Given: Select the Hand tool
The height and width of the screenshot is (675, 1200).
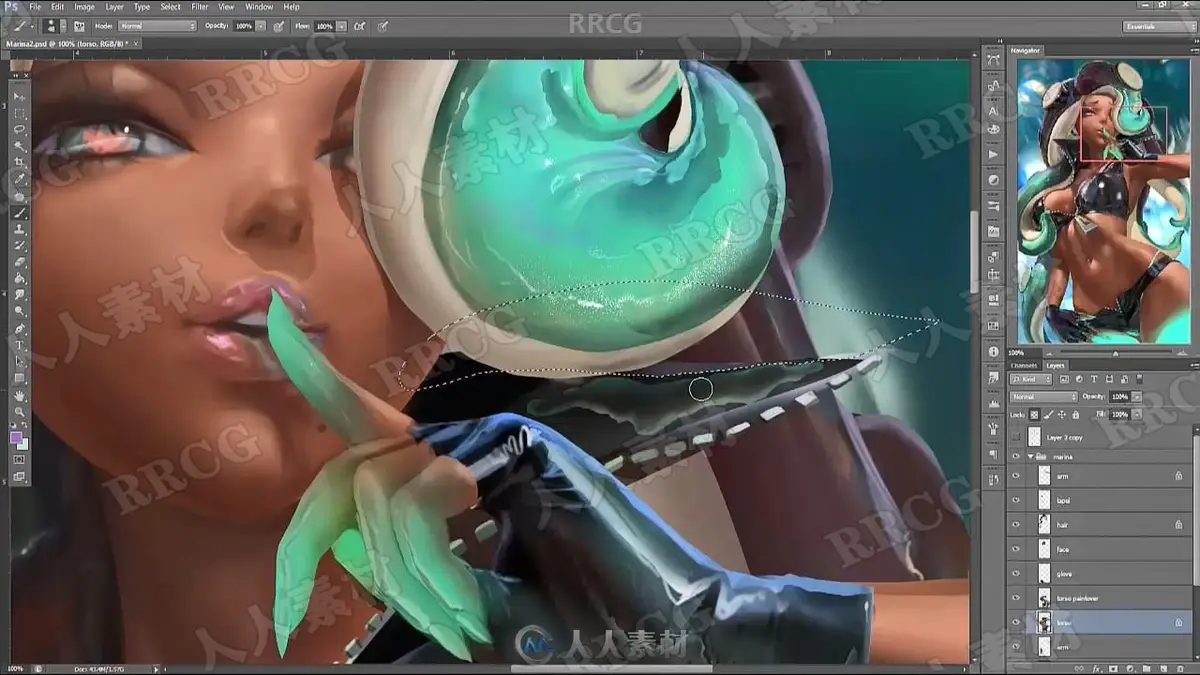Looking at the screenshot, I should coord(19,396).
